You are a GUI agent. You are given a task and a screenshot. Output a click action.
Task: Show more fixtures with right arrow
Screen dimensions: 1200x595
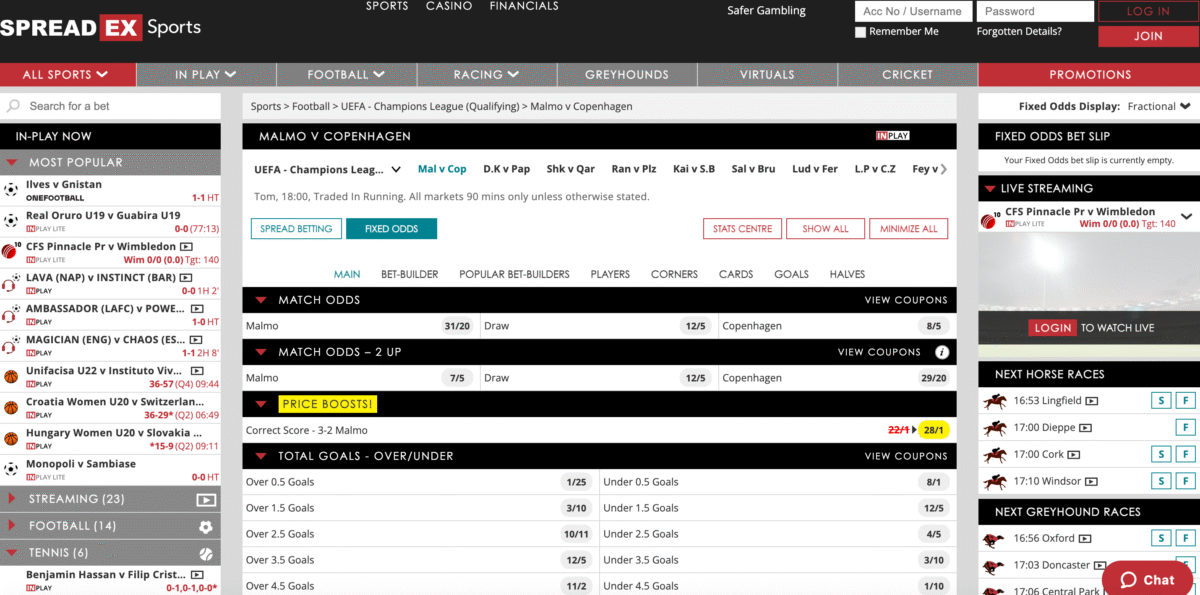click(x=944, y=169)
